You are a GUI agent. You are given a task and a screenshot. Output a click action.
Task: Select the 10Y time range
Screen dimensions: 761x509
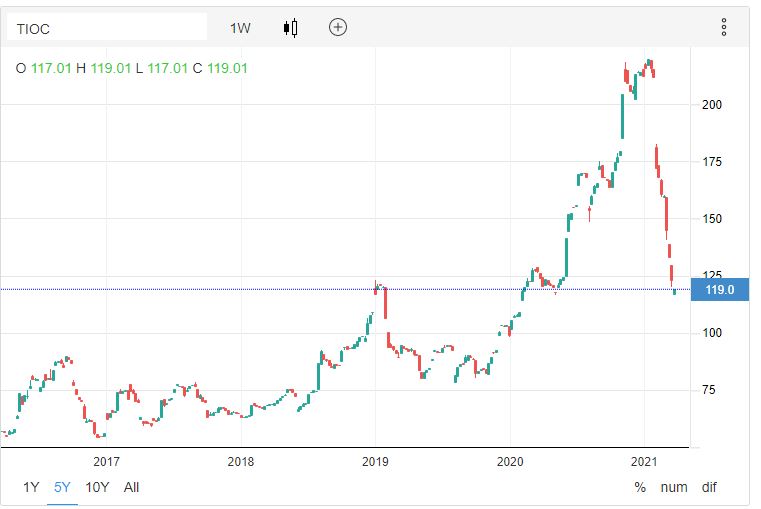pos(97,487)
